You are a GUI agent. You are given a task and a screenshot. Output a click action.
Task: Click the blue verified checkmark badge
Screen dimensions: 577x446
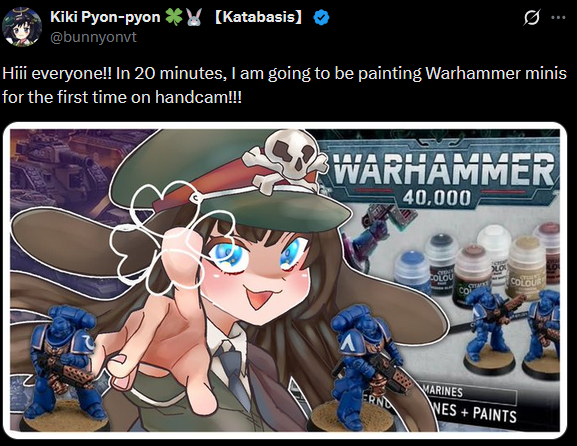click(321, 17)
